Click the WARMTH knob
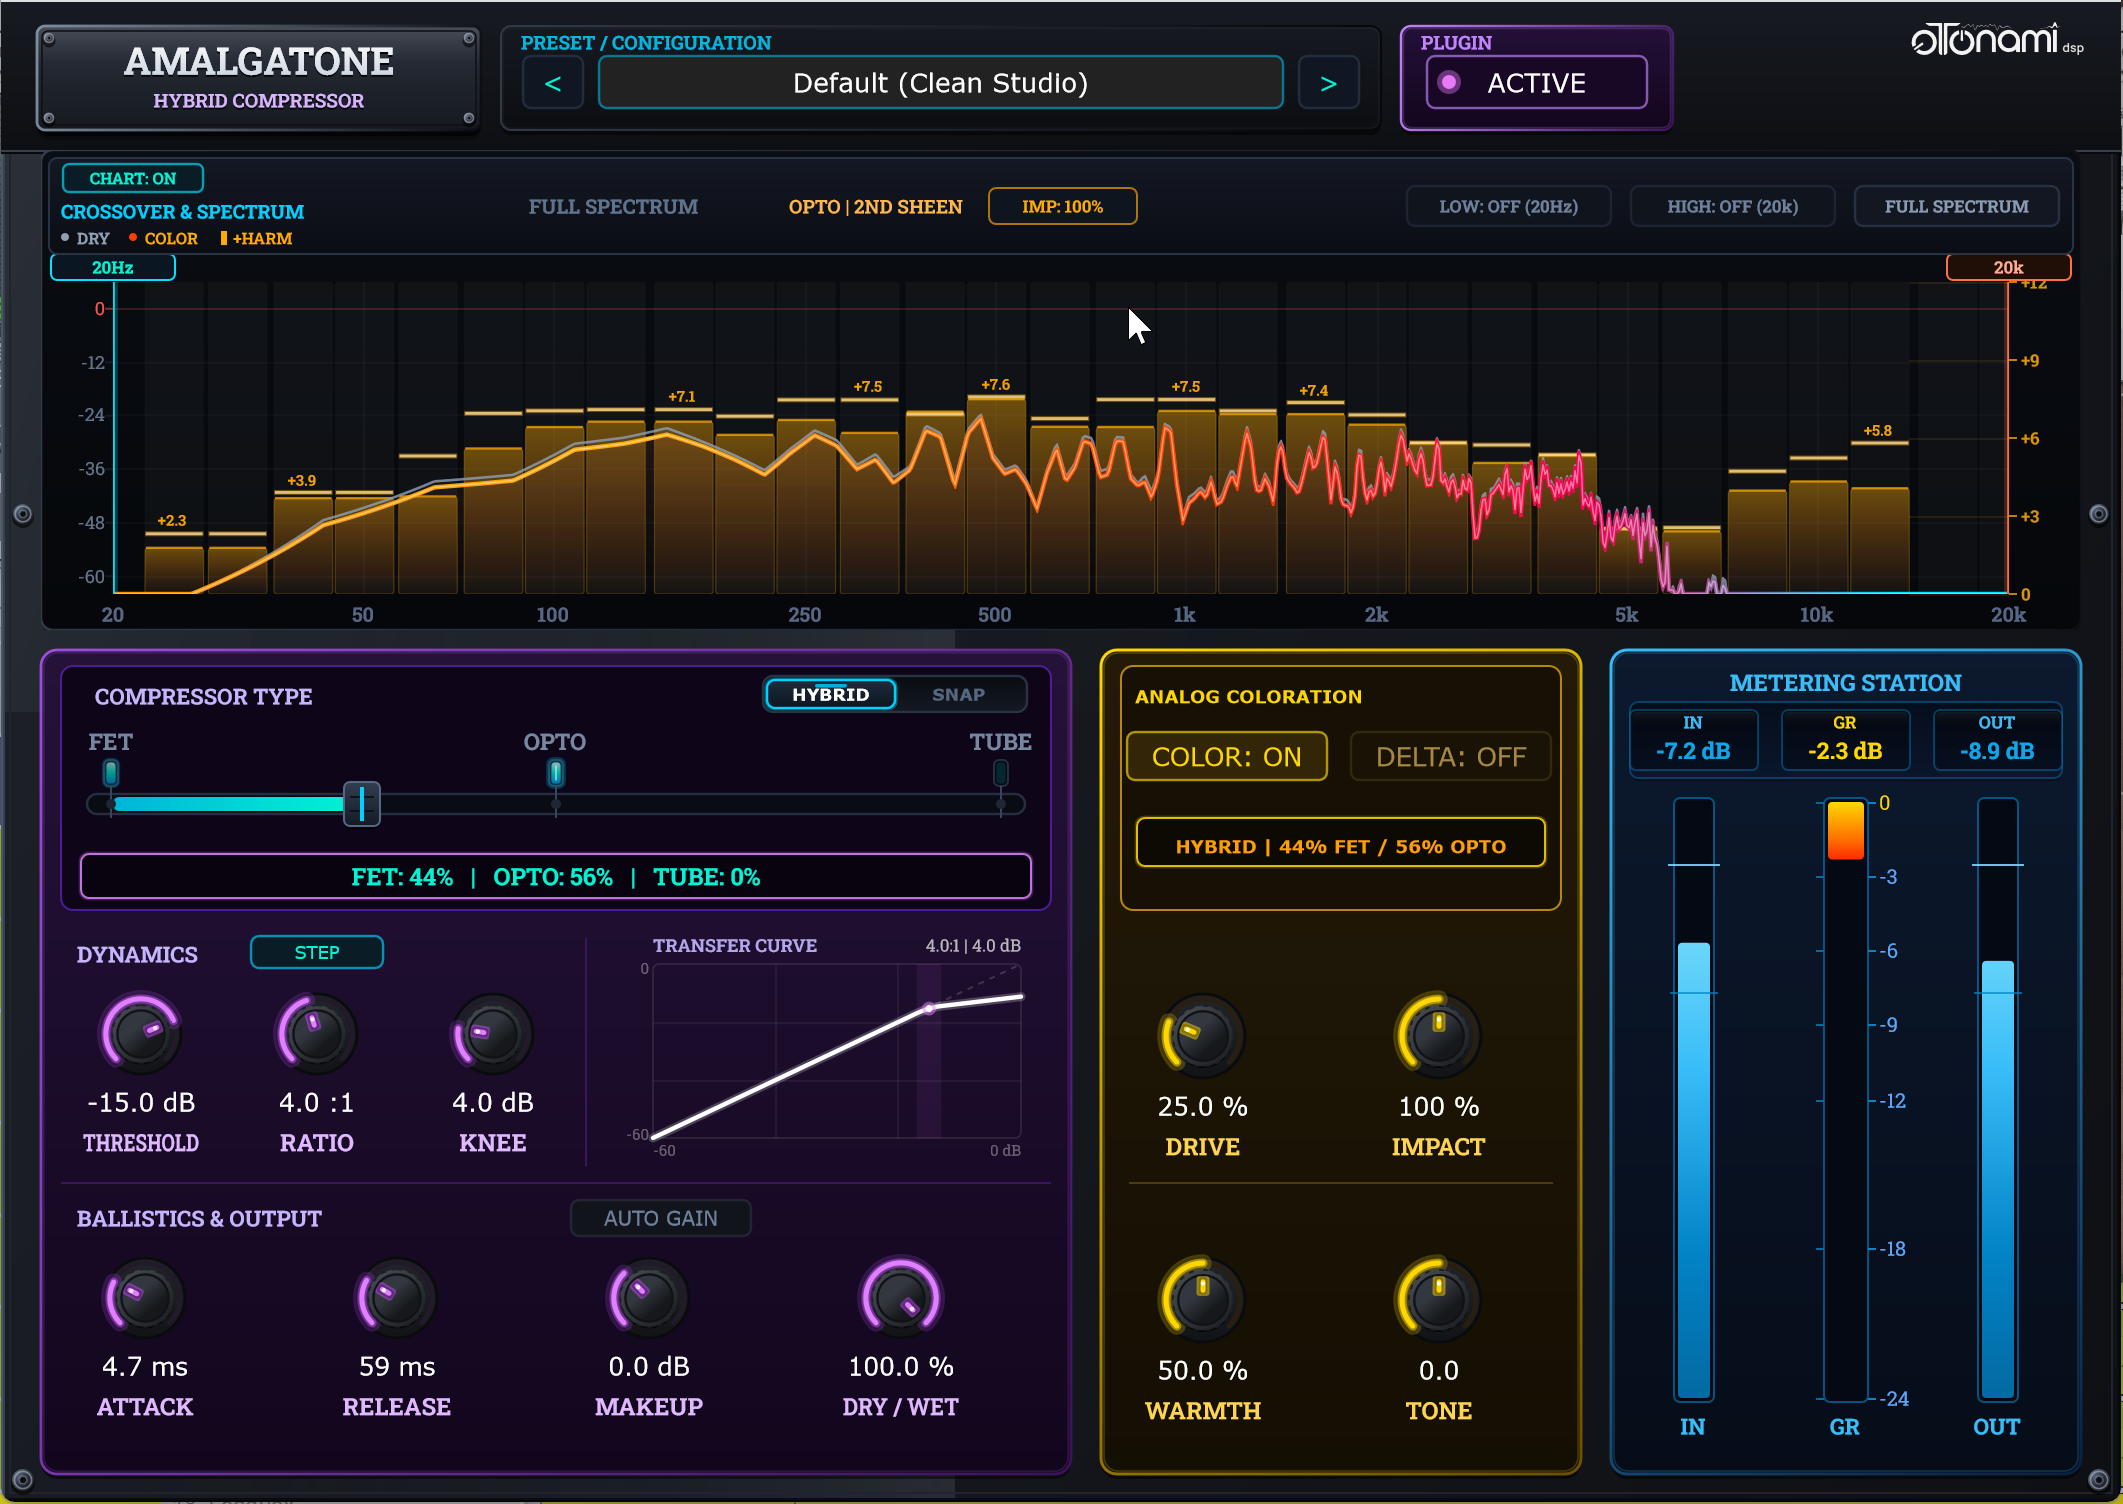The image size is (2123, 1504). tap(1202, 1300)
